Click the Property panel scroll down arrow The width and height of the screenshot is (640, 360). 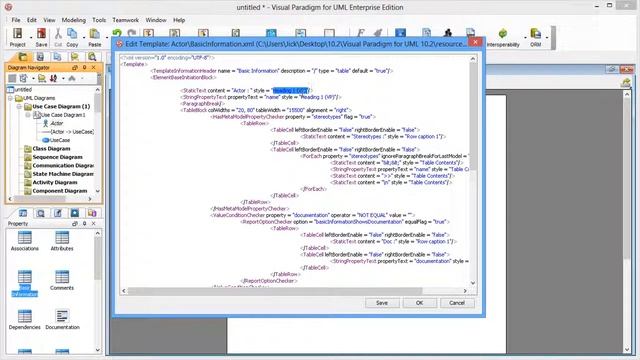(x=98, y=350)
